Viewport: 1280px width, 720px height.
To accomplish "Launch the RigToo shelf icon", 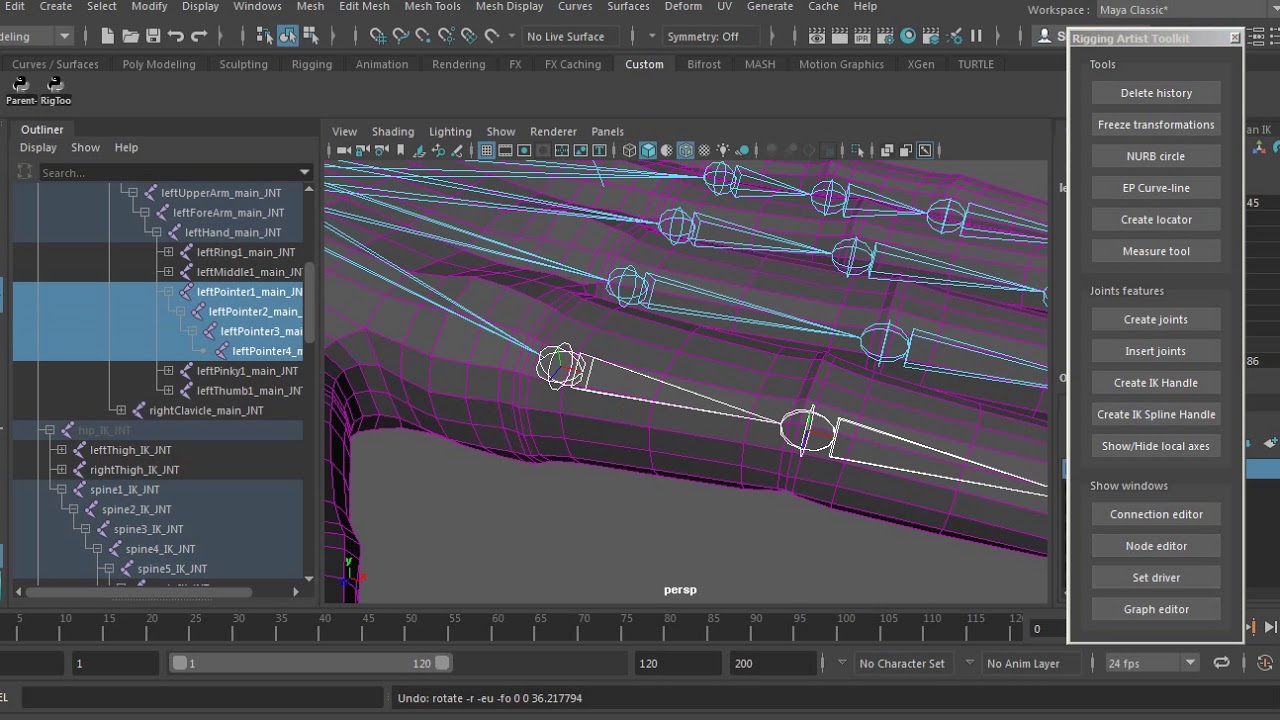I will click(x=56, y=90).
